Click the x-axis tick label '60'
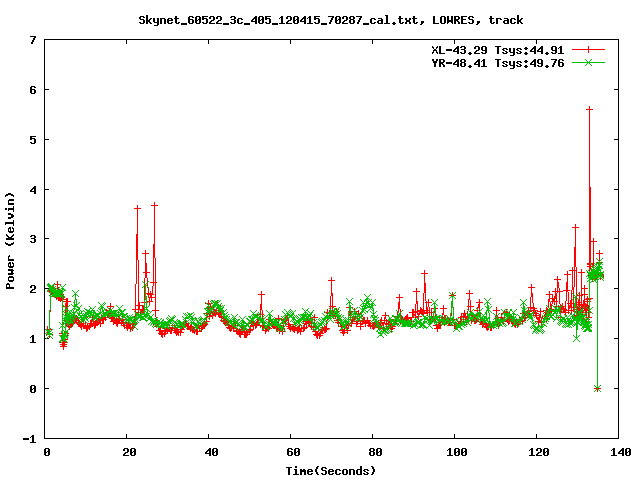This screenshot has width=640, height=480. 293,452
